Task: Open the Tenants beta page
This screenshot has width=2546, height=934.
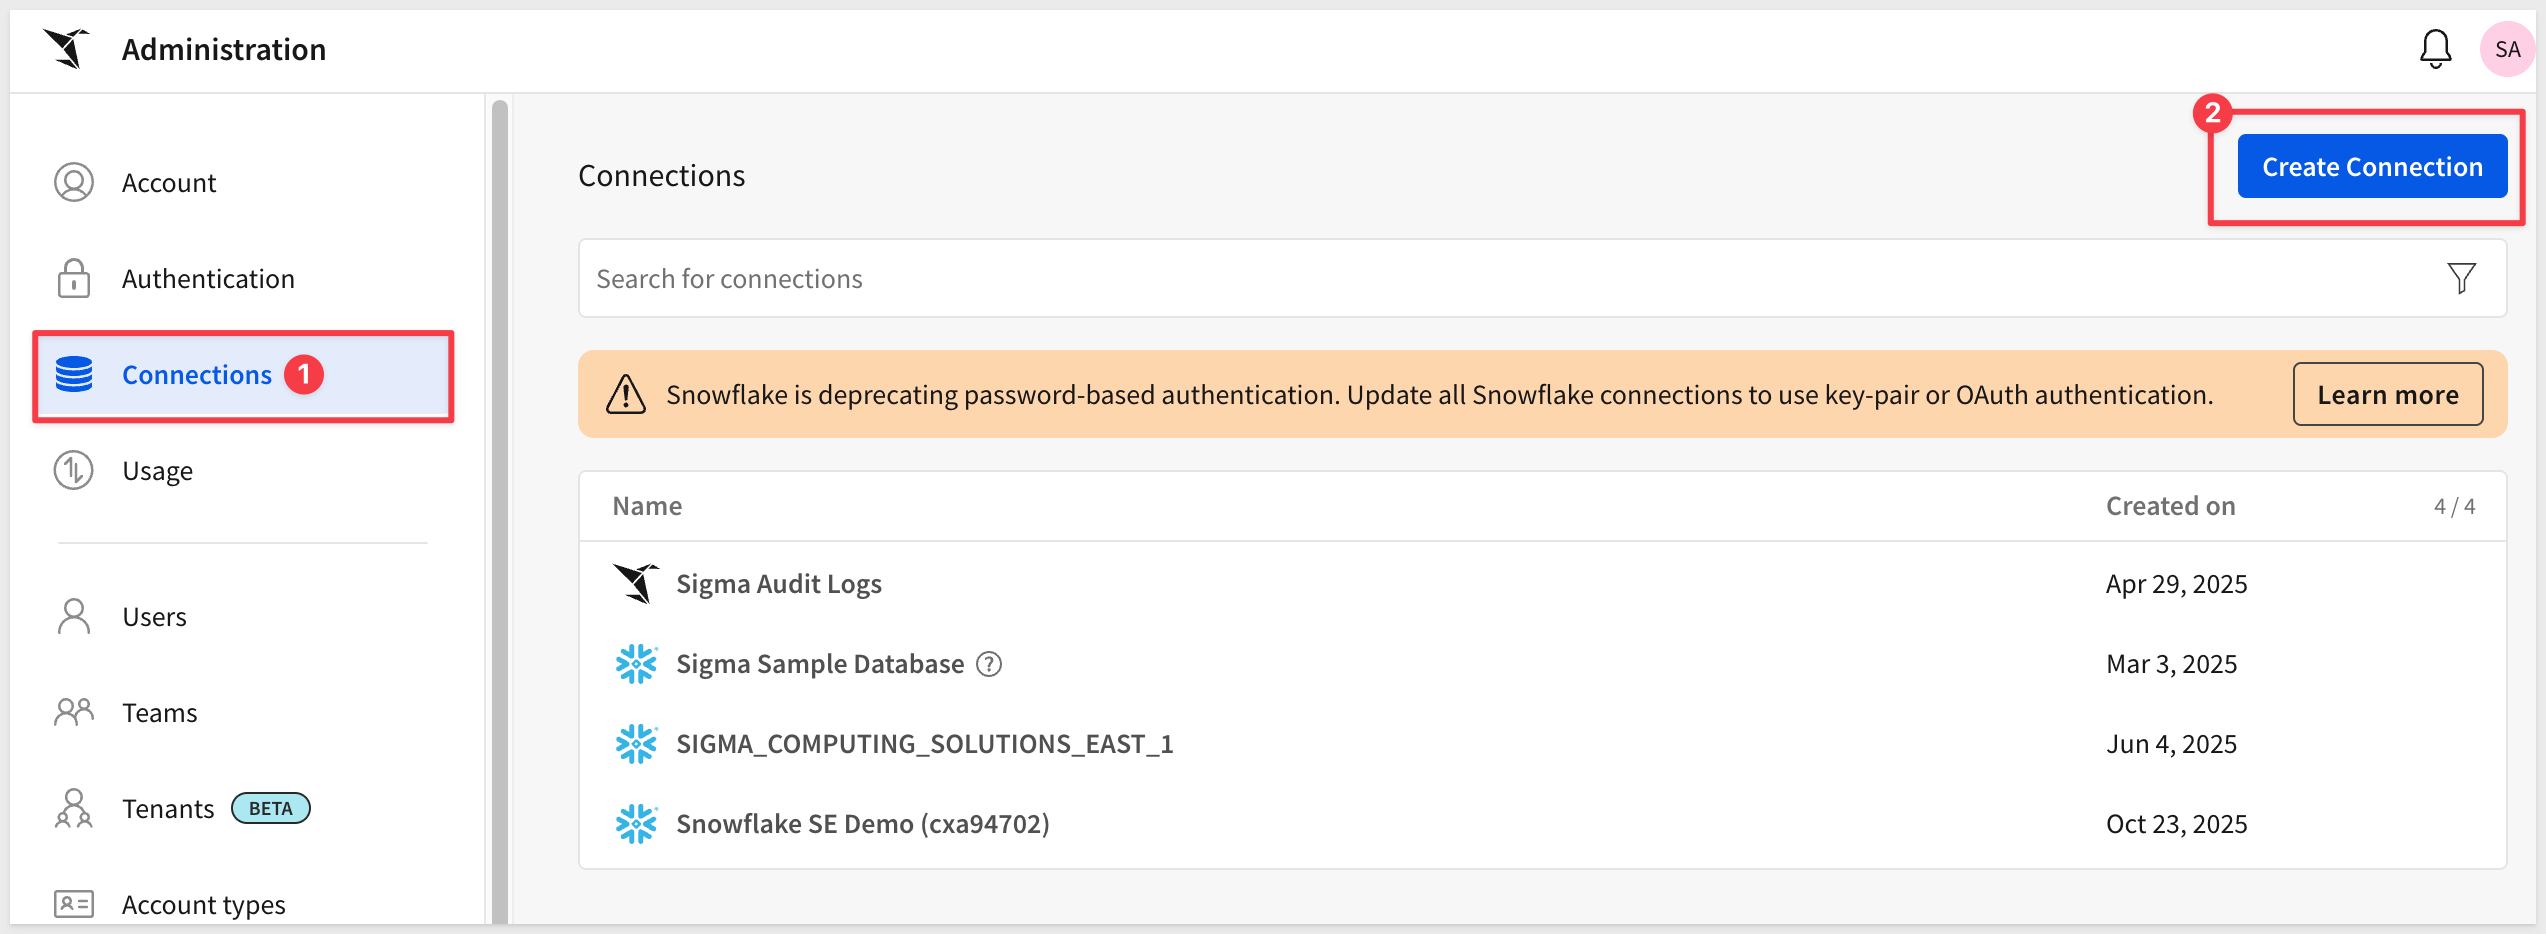Action: pyautogui.click(x=168, y=809)
